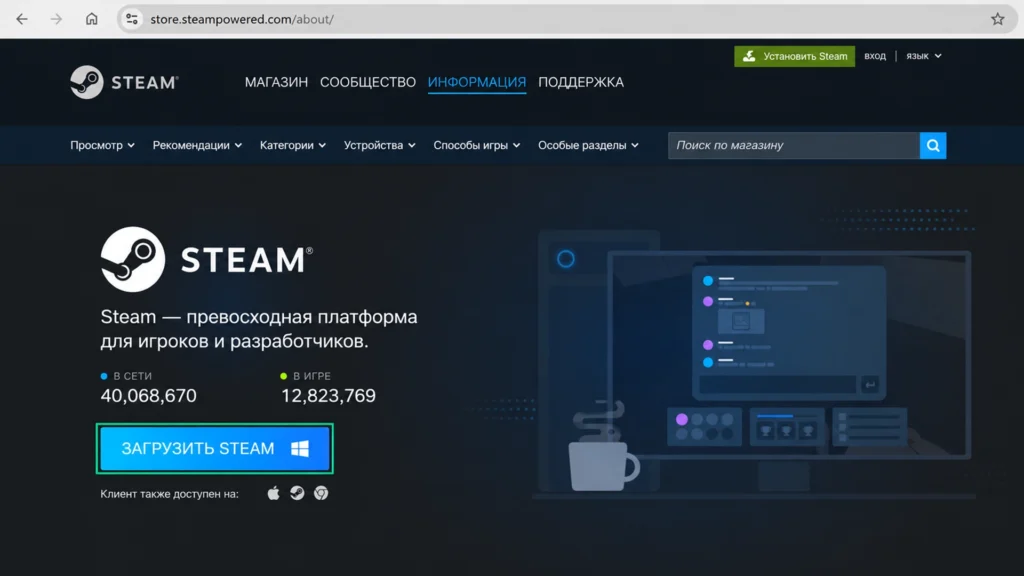Click the Steam platform tagline heading
1024x576 pixels.
click(x=259, y=328)
